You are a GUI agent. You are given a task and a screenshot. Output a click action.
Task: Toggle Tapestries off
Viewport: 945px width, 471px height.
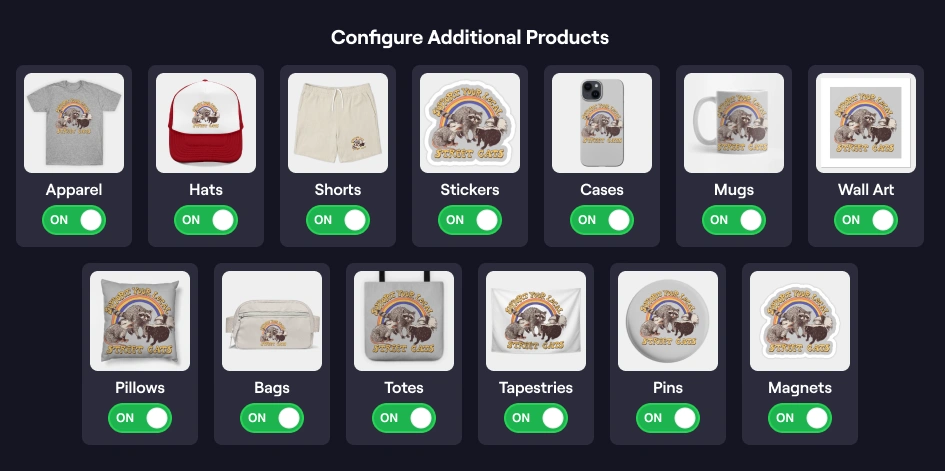[x=536, y=418]
